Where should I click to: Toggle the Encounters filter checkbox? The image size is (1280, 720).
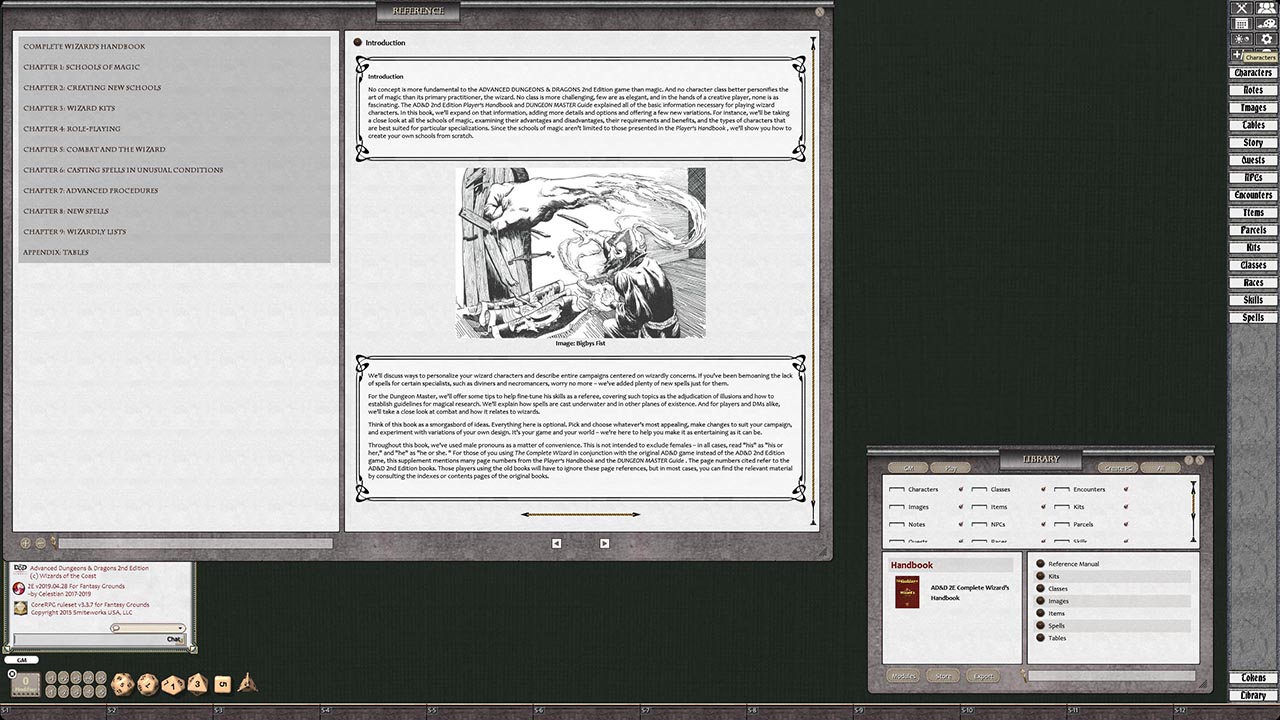click(1063, 489)
